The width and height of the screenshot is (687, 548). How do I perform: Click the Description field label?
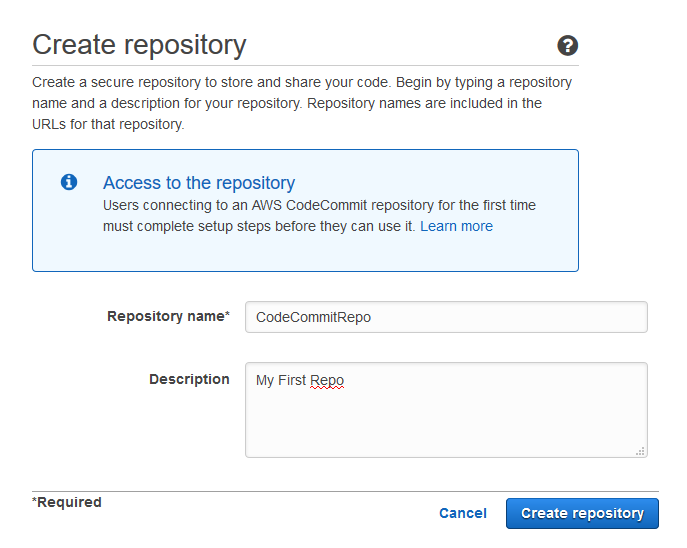(x=189, y=379)
